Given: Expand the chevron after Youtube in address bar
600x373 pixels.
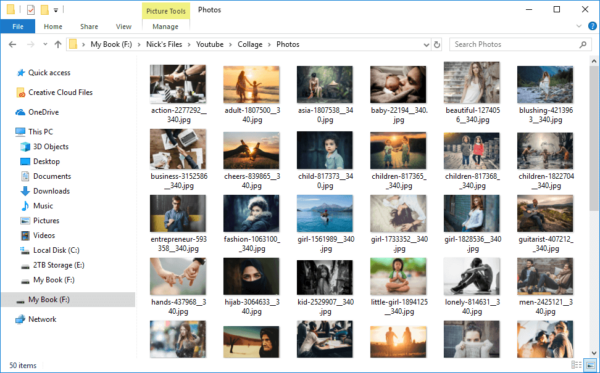Looking at the screenshot, I should pos(230,45).
